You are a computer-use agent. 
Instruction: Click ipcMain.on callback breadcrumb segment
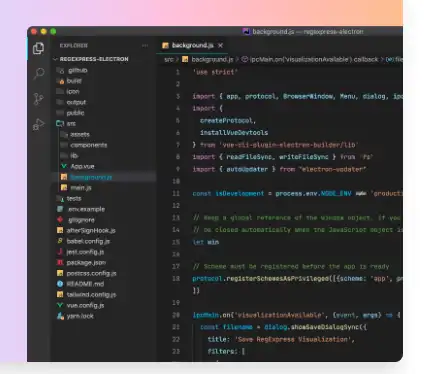click(x=314, y=59)
